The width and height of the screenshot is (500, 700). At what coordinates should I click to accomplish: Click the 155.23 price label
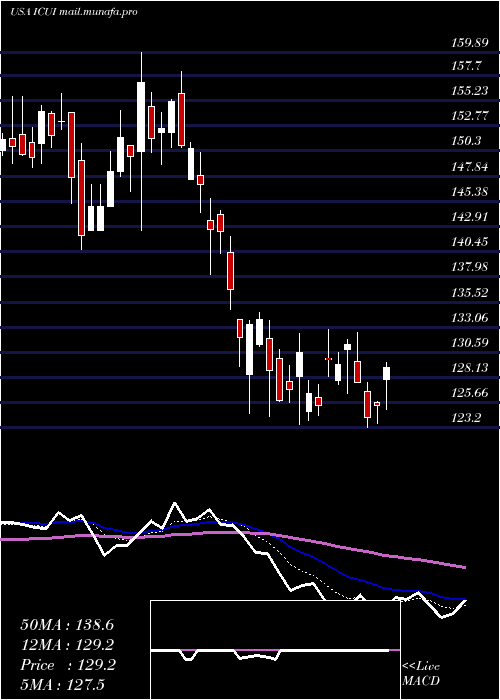pyautogui.click(x=471, y=91)
